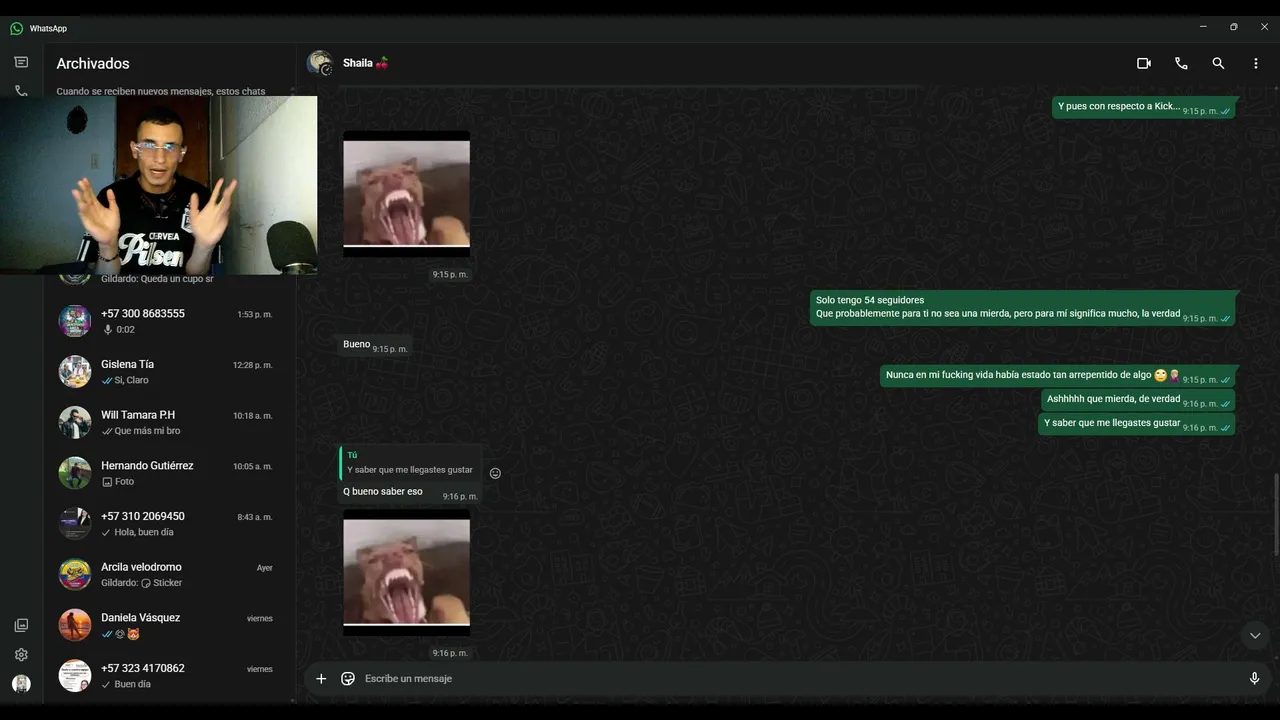
Task: Click the 'Nunca en mi fucking vida' message
Action: pos(1060,376)
